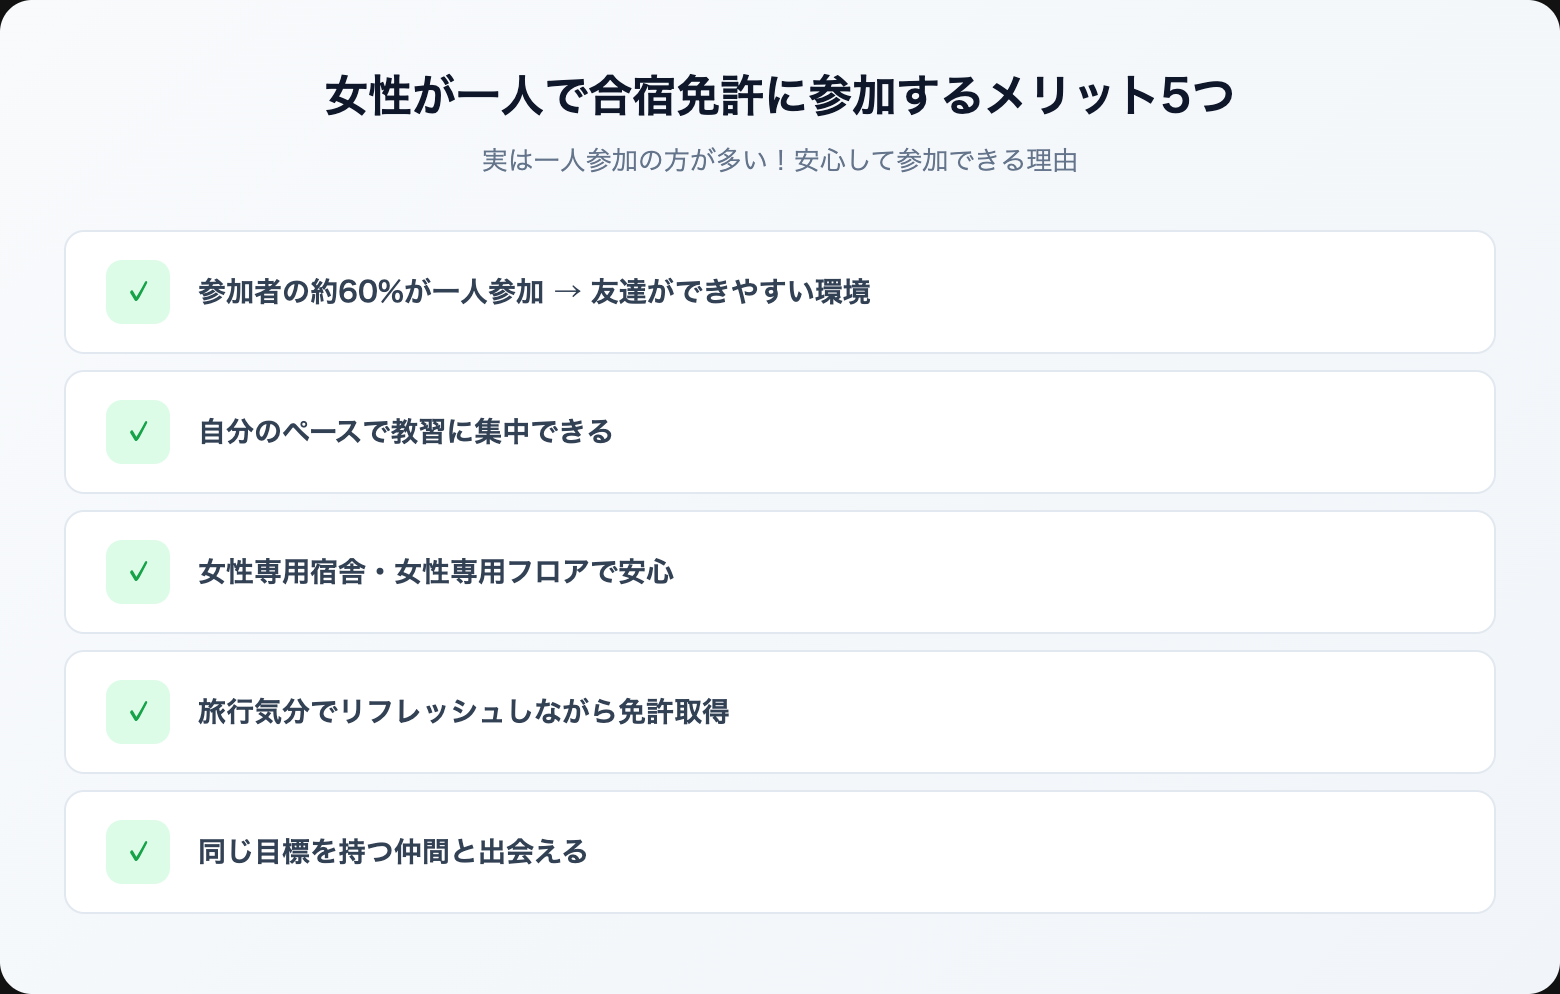Click the text 同じ目標を持つ仲間と出会える
1560x994 pixels.
coord(393,852)
